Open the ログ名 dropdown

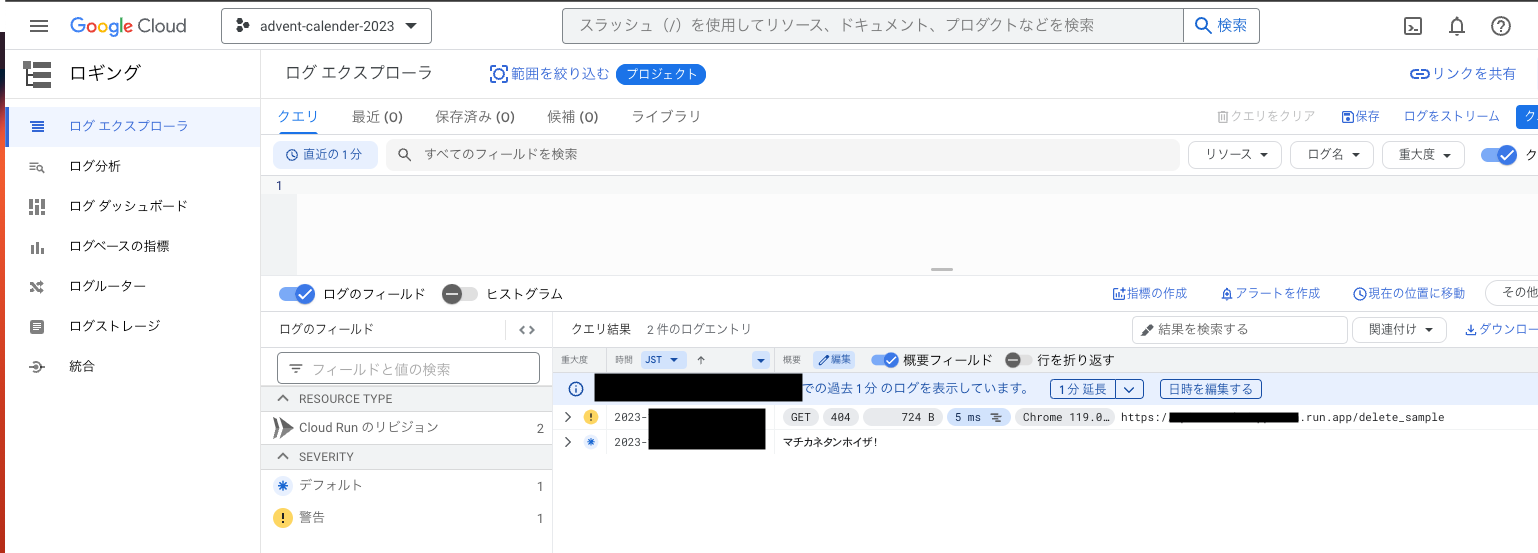point(1332,155)
